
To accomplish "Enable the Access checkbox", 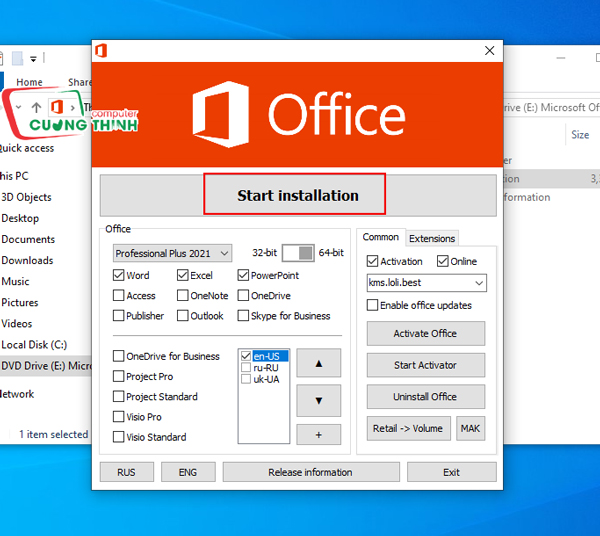I will click(119, 295).
